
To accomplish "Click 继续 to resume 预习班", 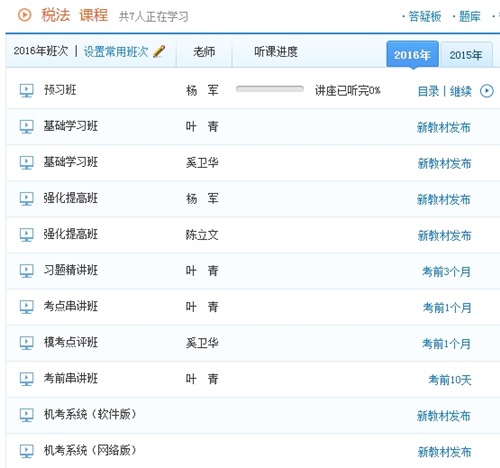I will pyautogui.click(x=461, y=91).
